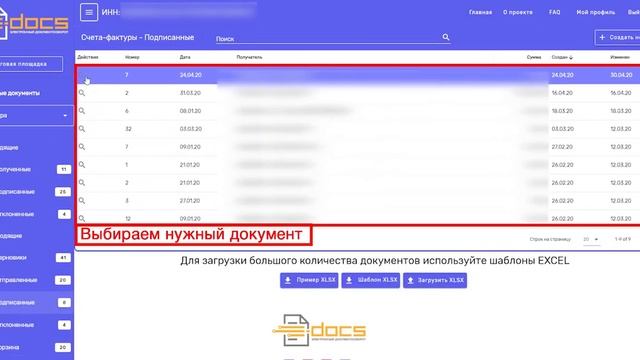Open Мой профиль in the top navigation

[x=596, y=12]
